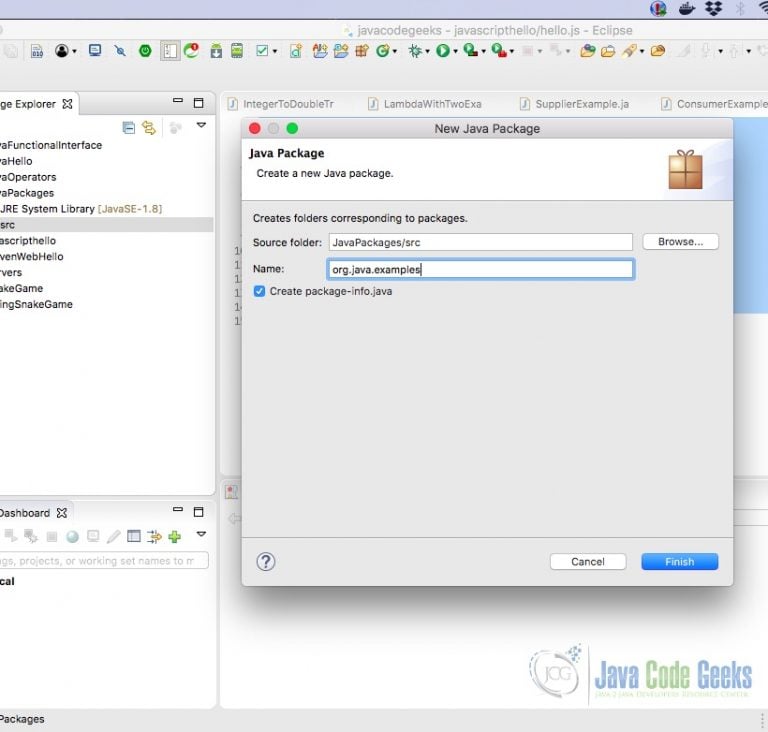Expand the Debug button dropdown arrow
The height and width of the screenshot is (732, 768).
(428, 51)
